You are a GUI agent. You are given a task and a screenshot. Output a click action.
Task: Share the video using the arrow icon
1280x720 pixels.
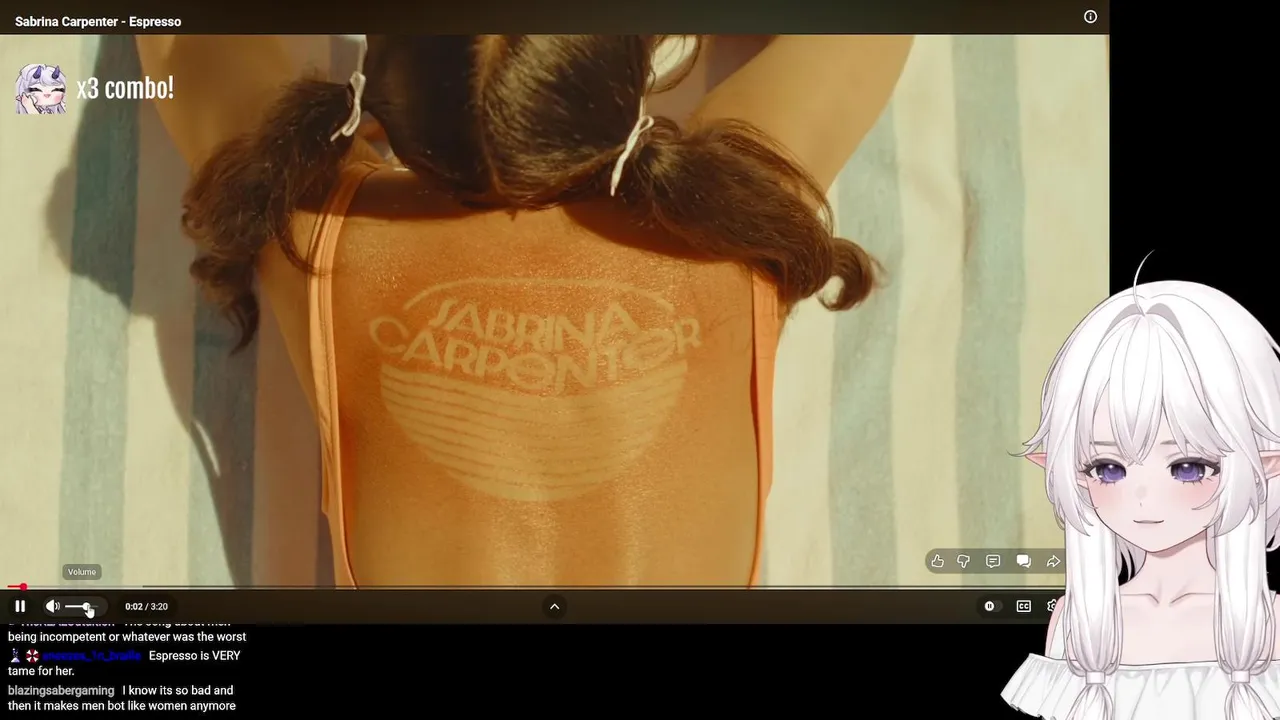click(1053, 561)
